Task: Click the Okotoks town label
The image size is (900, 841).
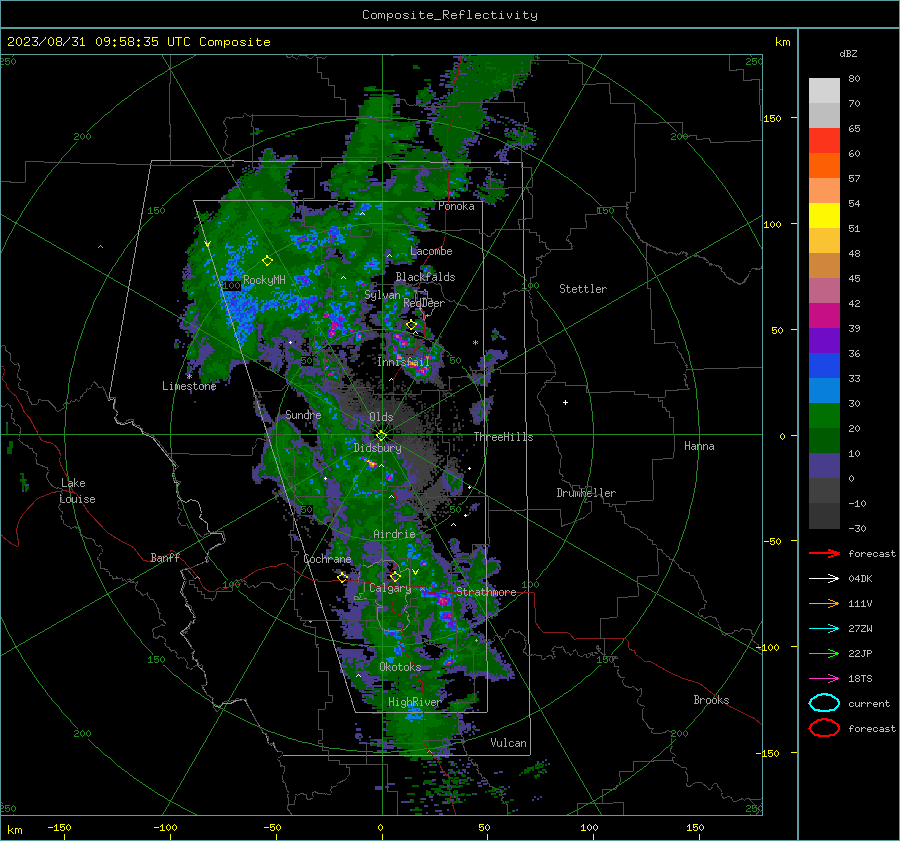Action: click(x=400, y=667)
